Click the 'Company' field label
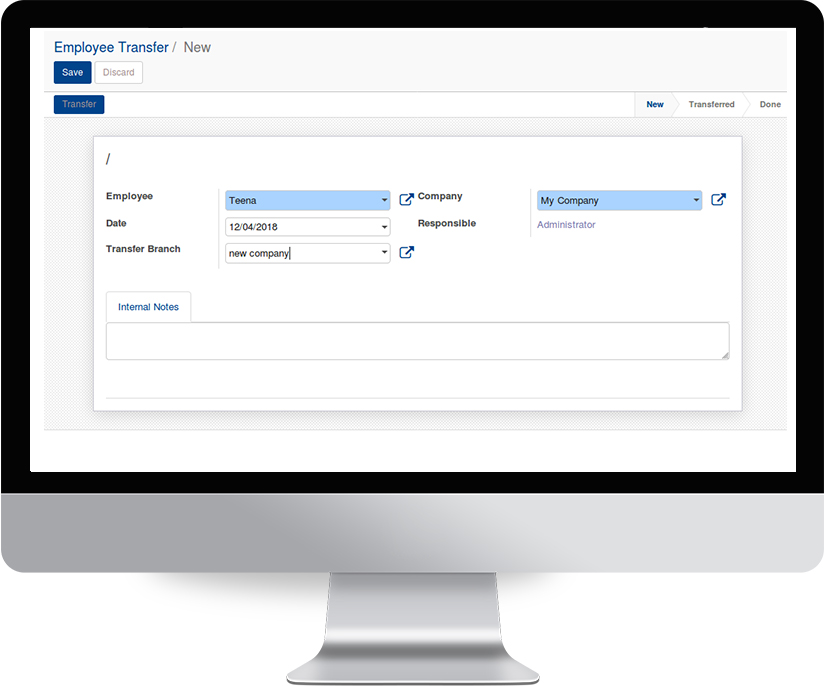Image resolution: width=824 pixels, height=686 pixels. [440, 196]
